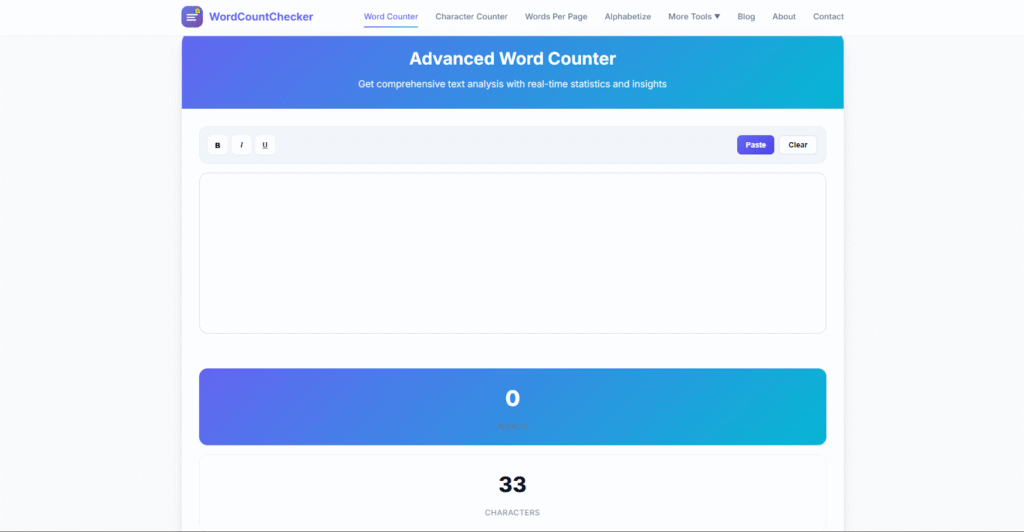This screenshot has width=1024, height=532.
Task: Click the Characters count card showing 33
Action: pos(512,492)
